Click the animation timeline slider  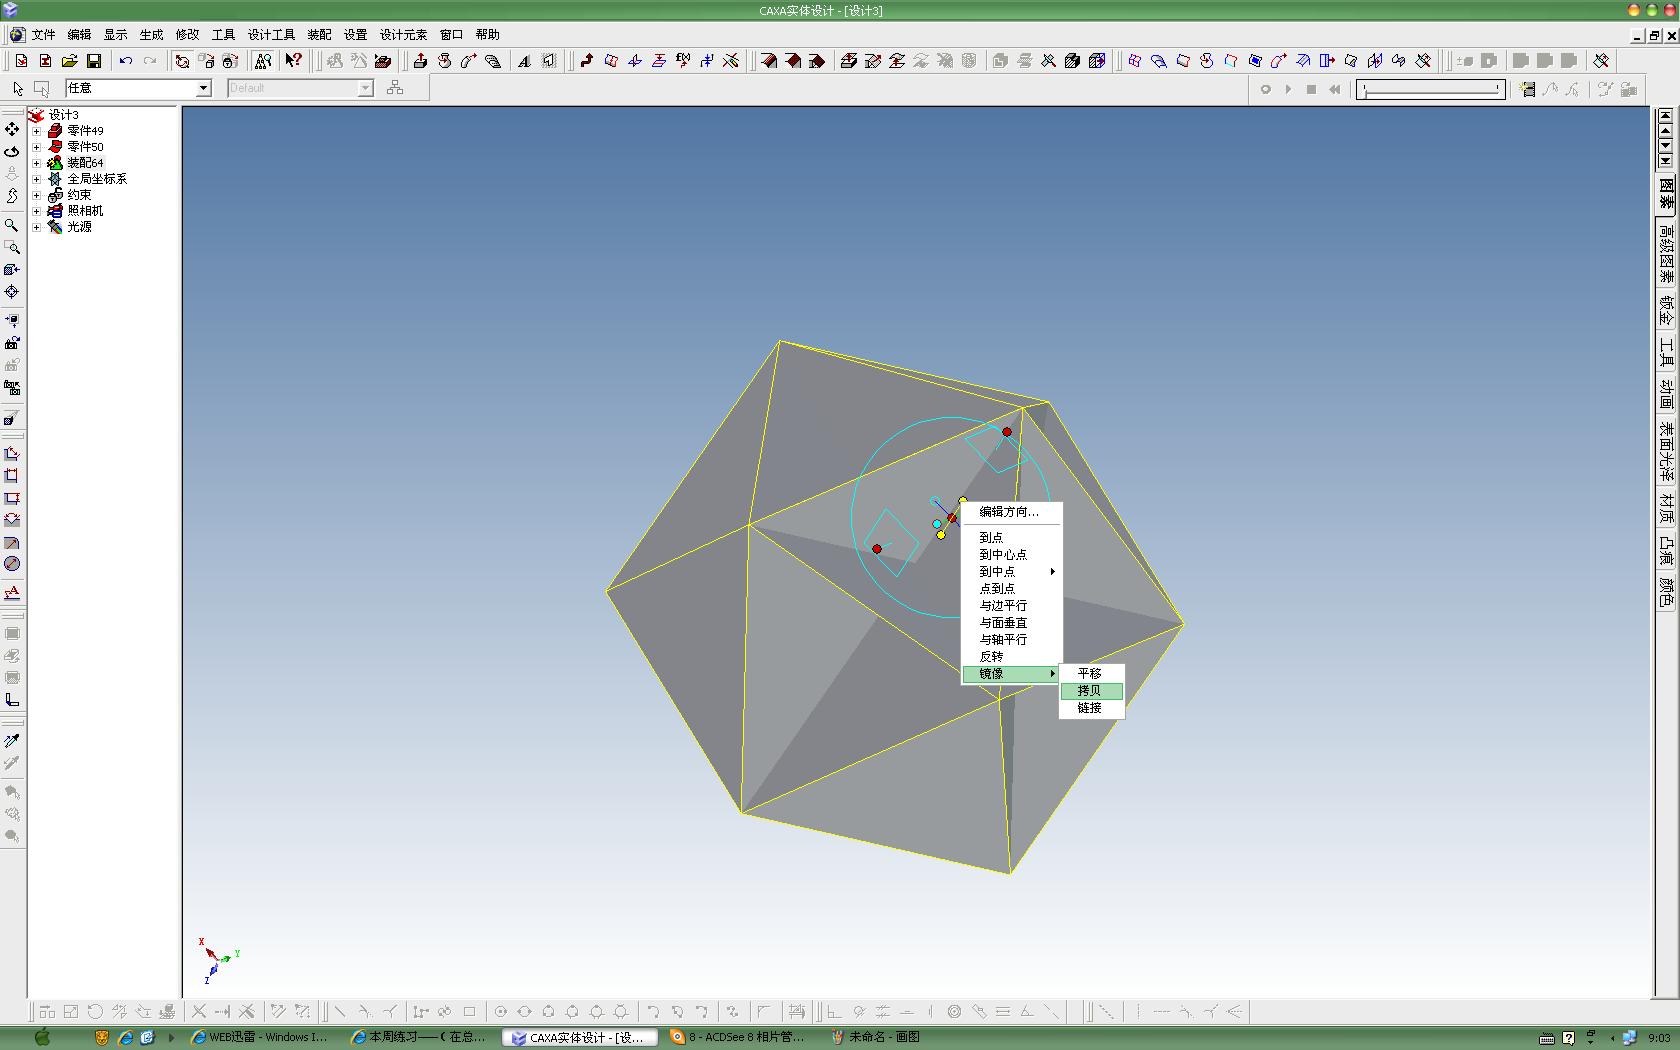1431,89
